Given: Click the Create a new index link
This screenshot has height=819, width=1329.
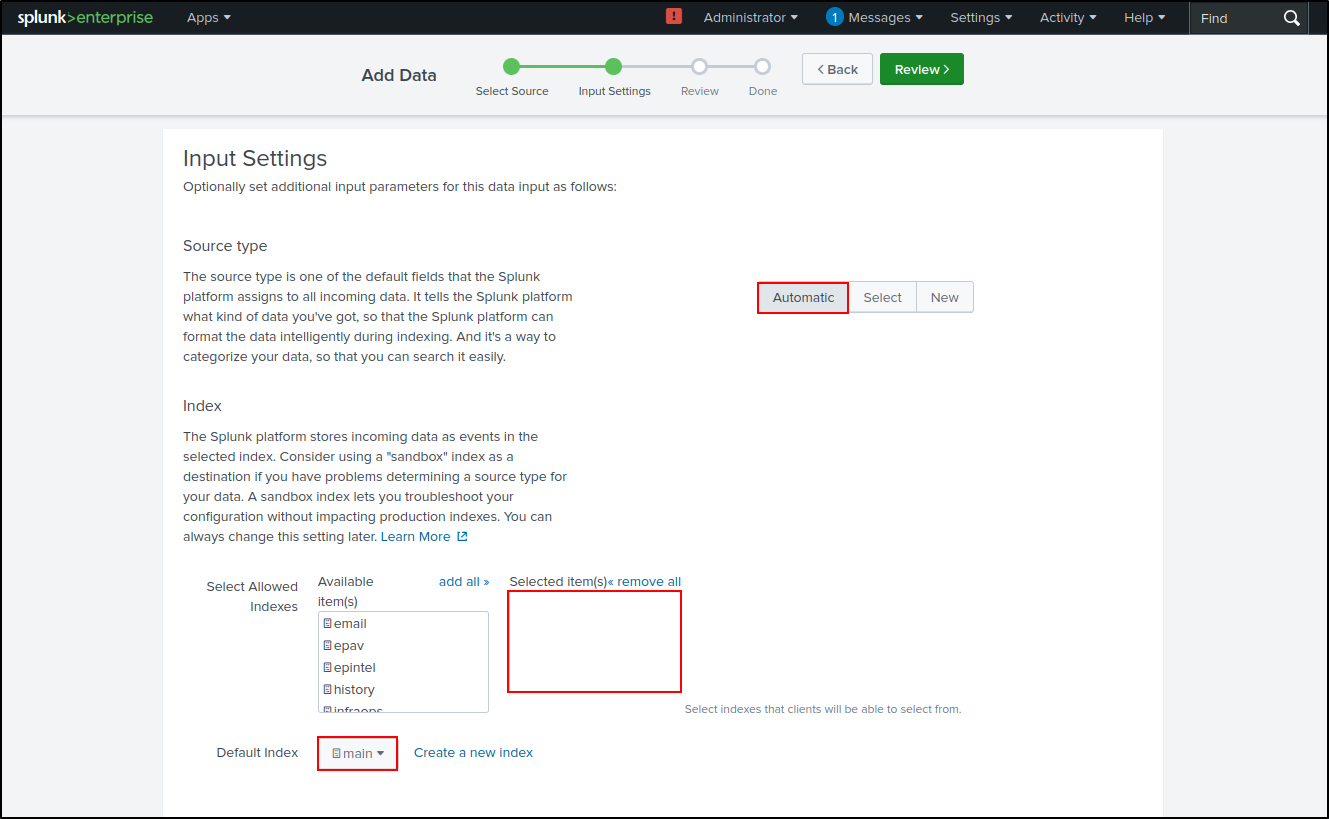Looking at the screenshot, I should tap(473, 752).
